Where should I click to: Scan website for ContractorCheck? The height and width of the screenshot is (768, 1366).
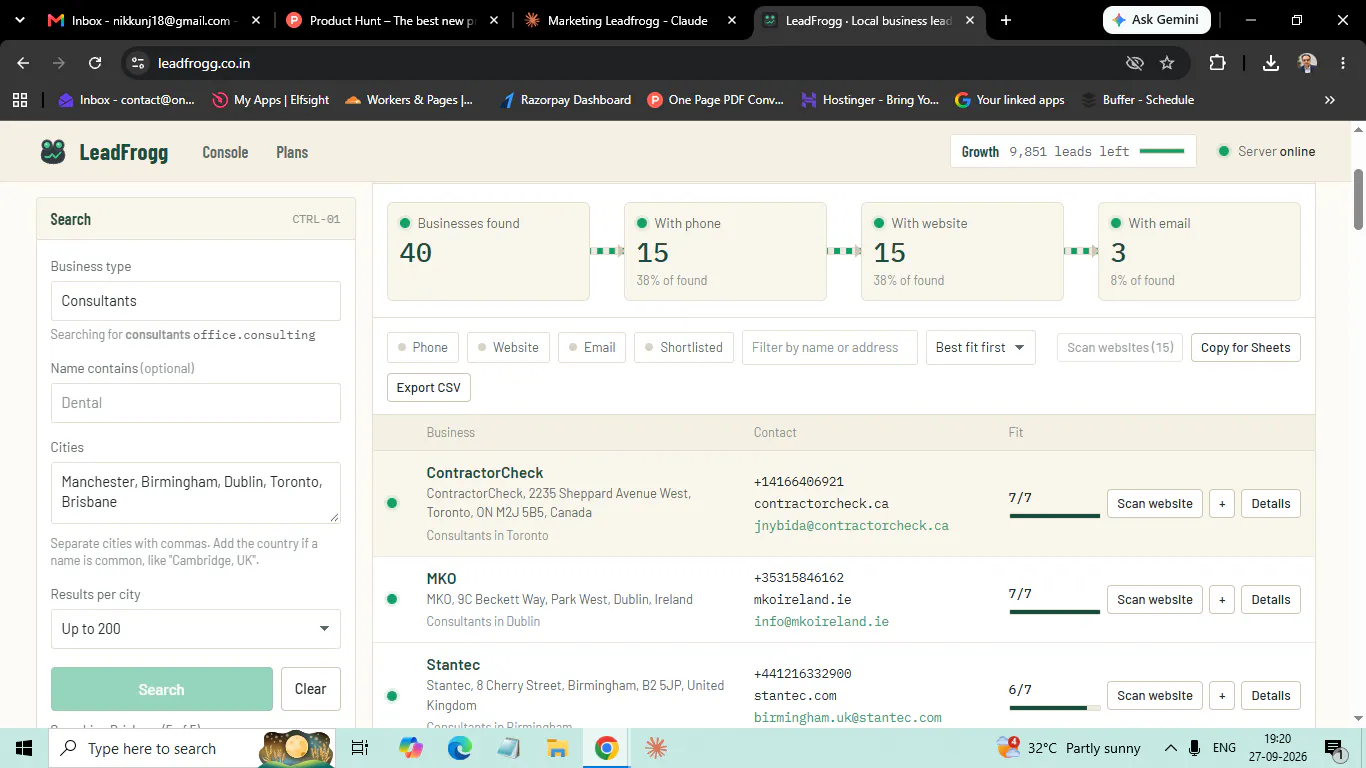(x=1155, y=504)
